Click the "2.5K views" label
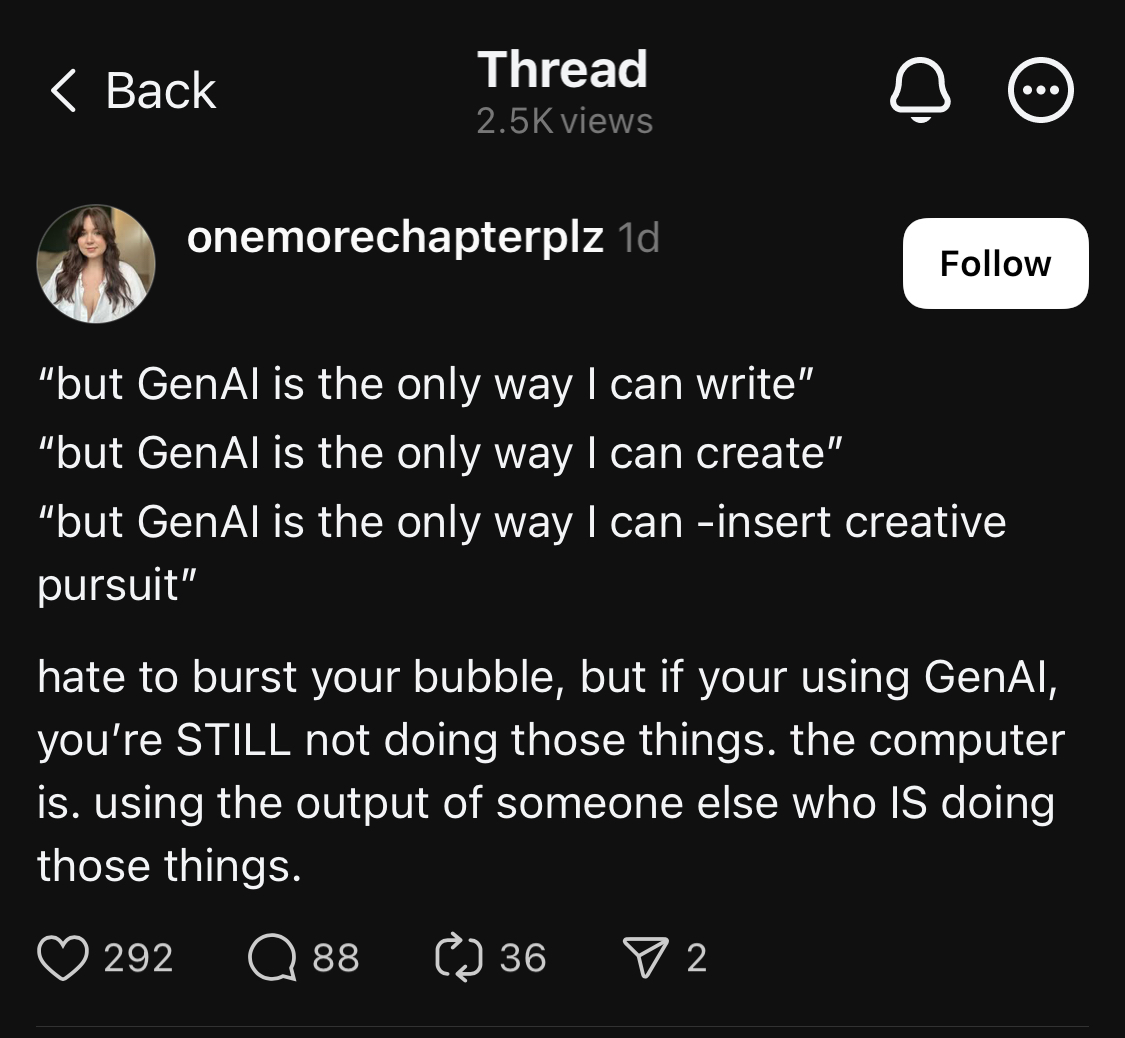The width and height of the screenshot is (1125, 1038). click(564, 121)
